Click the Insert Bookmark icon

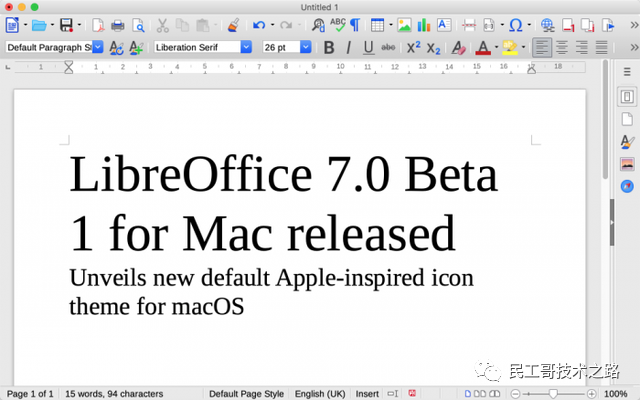tap(608, 25)
